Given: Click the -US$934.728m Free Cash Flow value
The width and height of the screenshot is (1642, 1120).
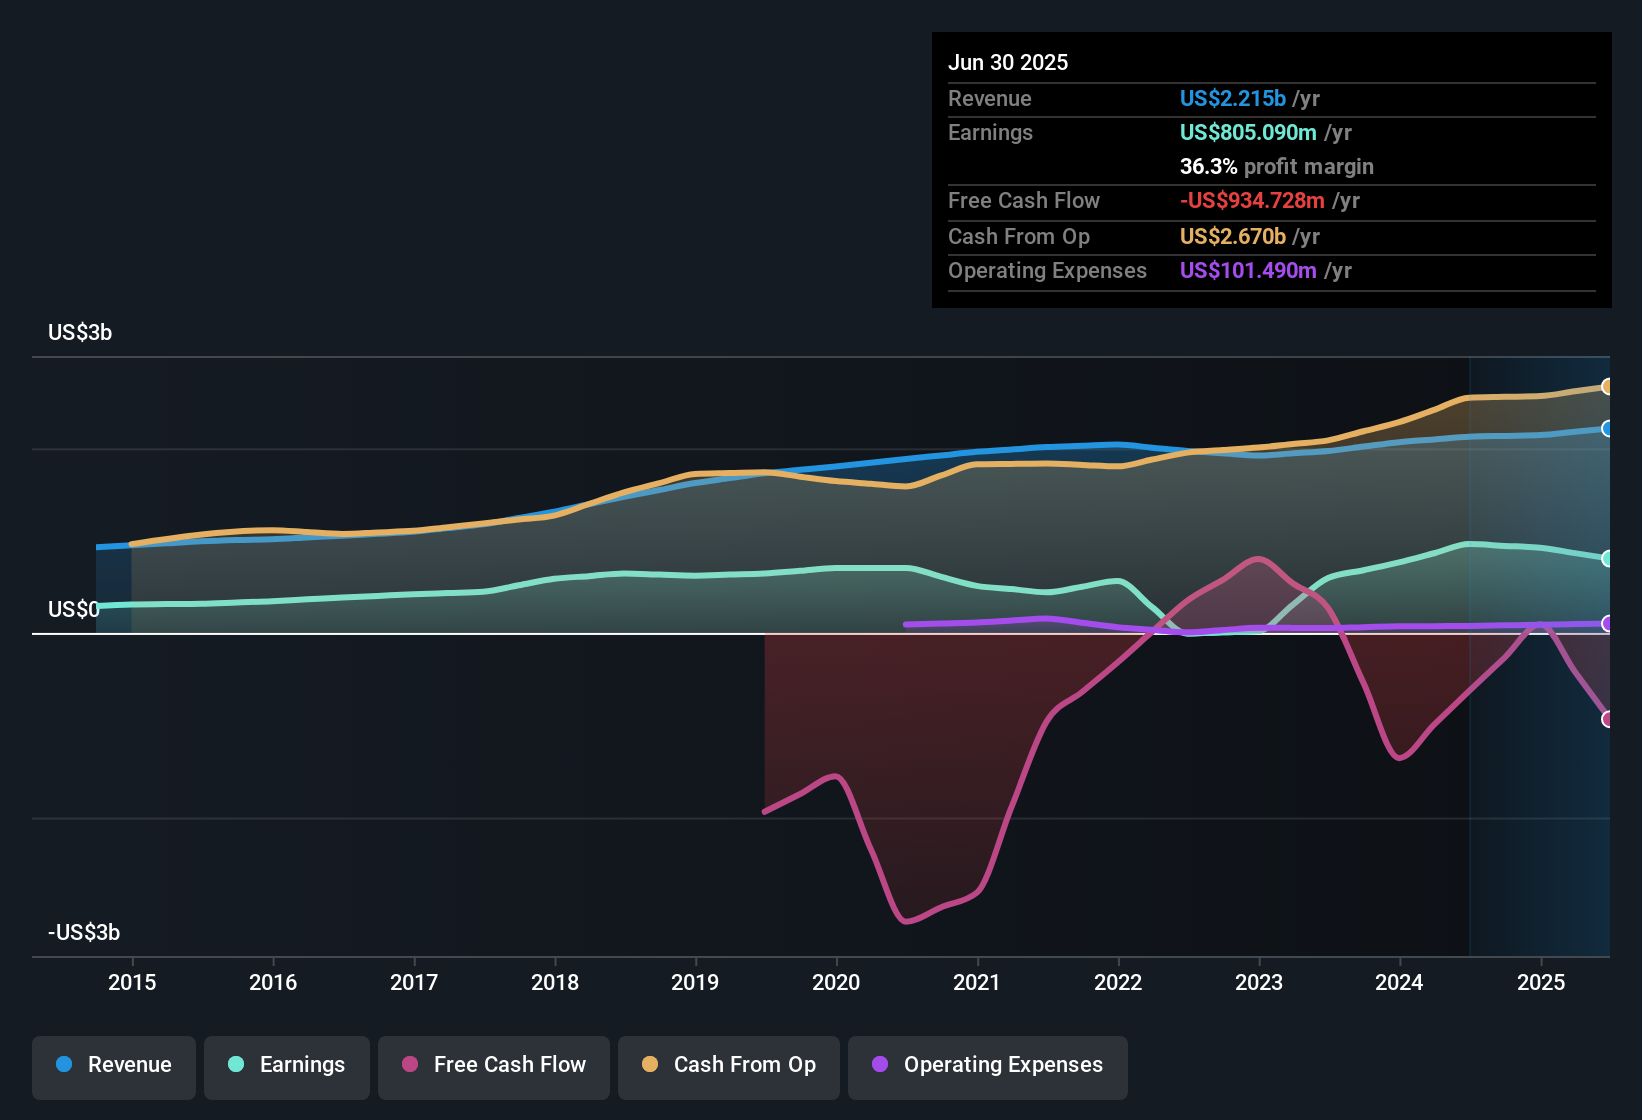Looking at the screenshot, I should (x=1251, y=201).
